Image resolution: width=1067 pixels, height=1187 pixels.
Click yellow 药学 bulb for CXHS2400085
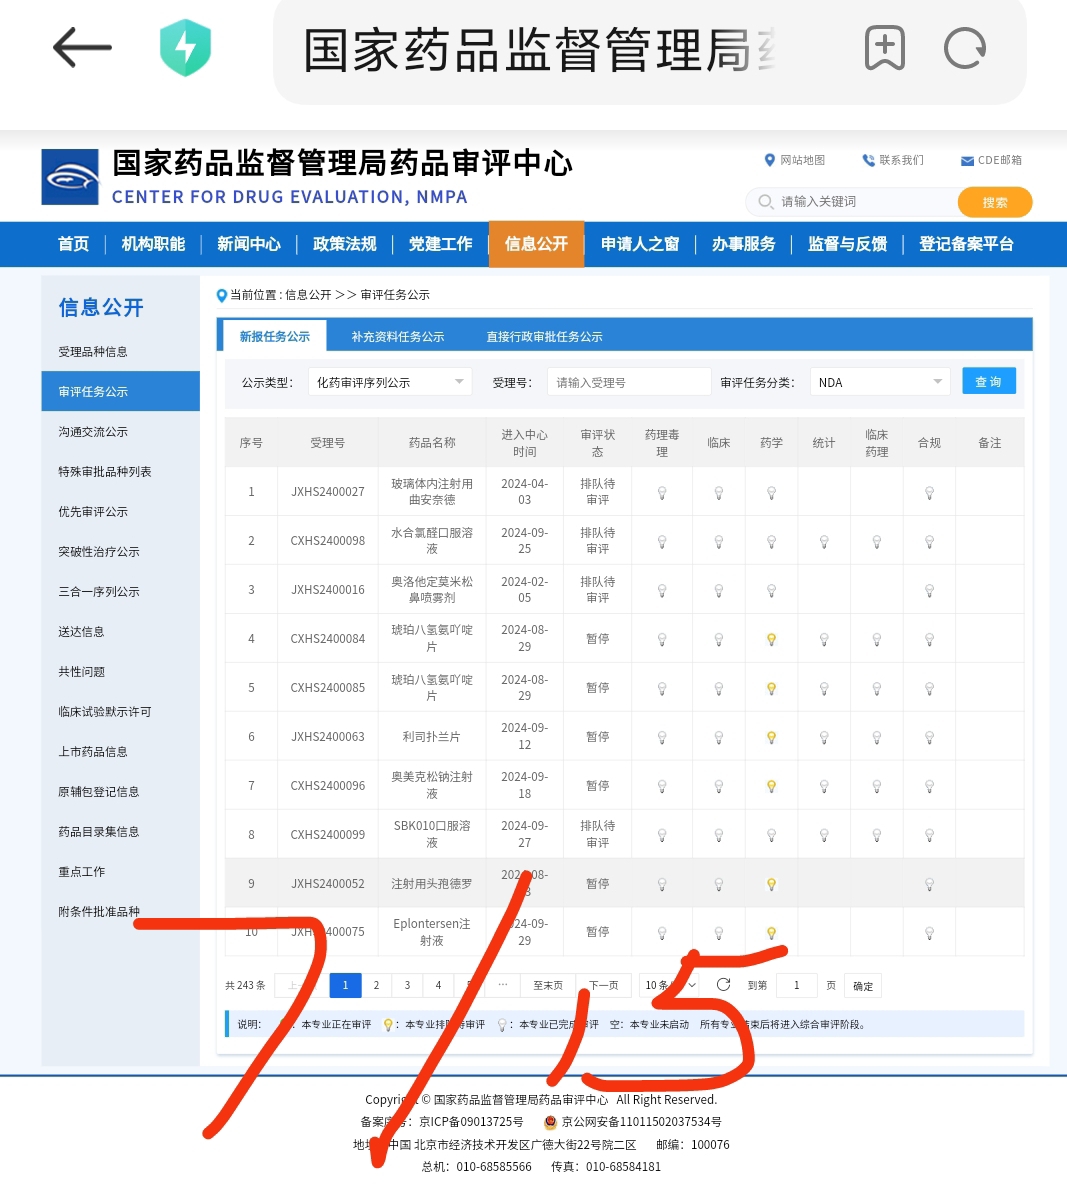pos(771,689)
